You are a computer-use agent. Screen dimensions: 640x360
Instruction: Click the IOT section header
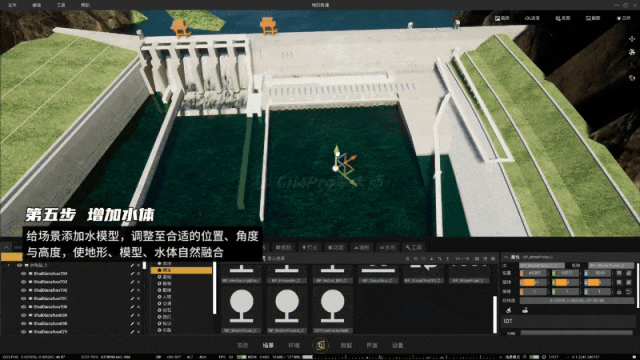[x=568, y=321]
